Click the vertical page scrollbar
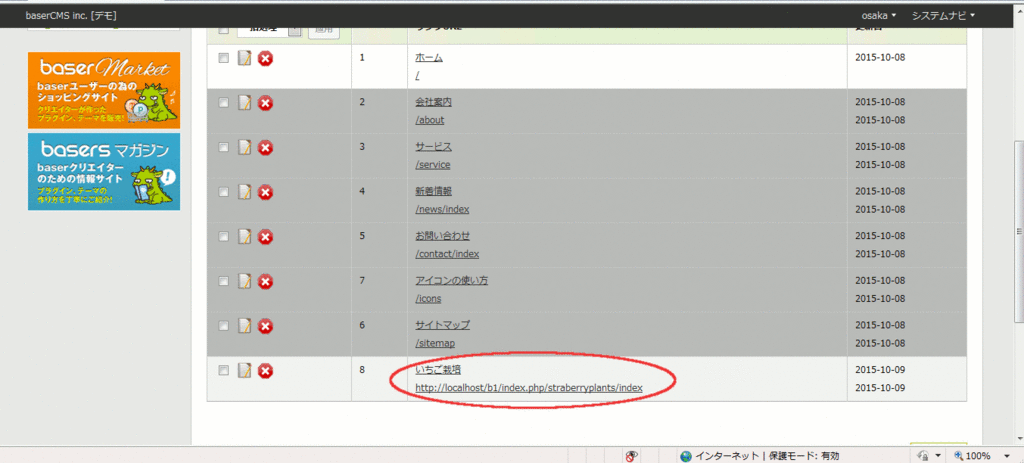The width and height of the screenshot is (1024, 463). click(1017, 232)
